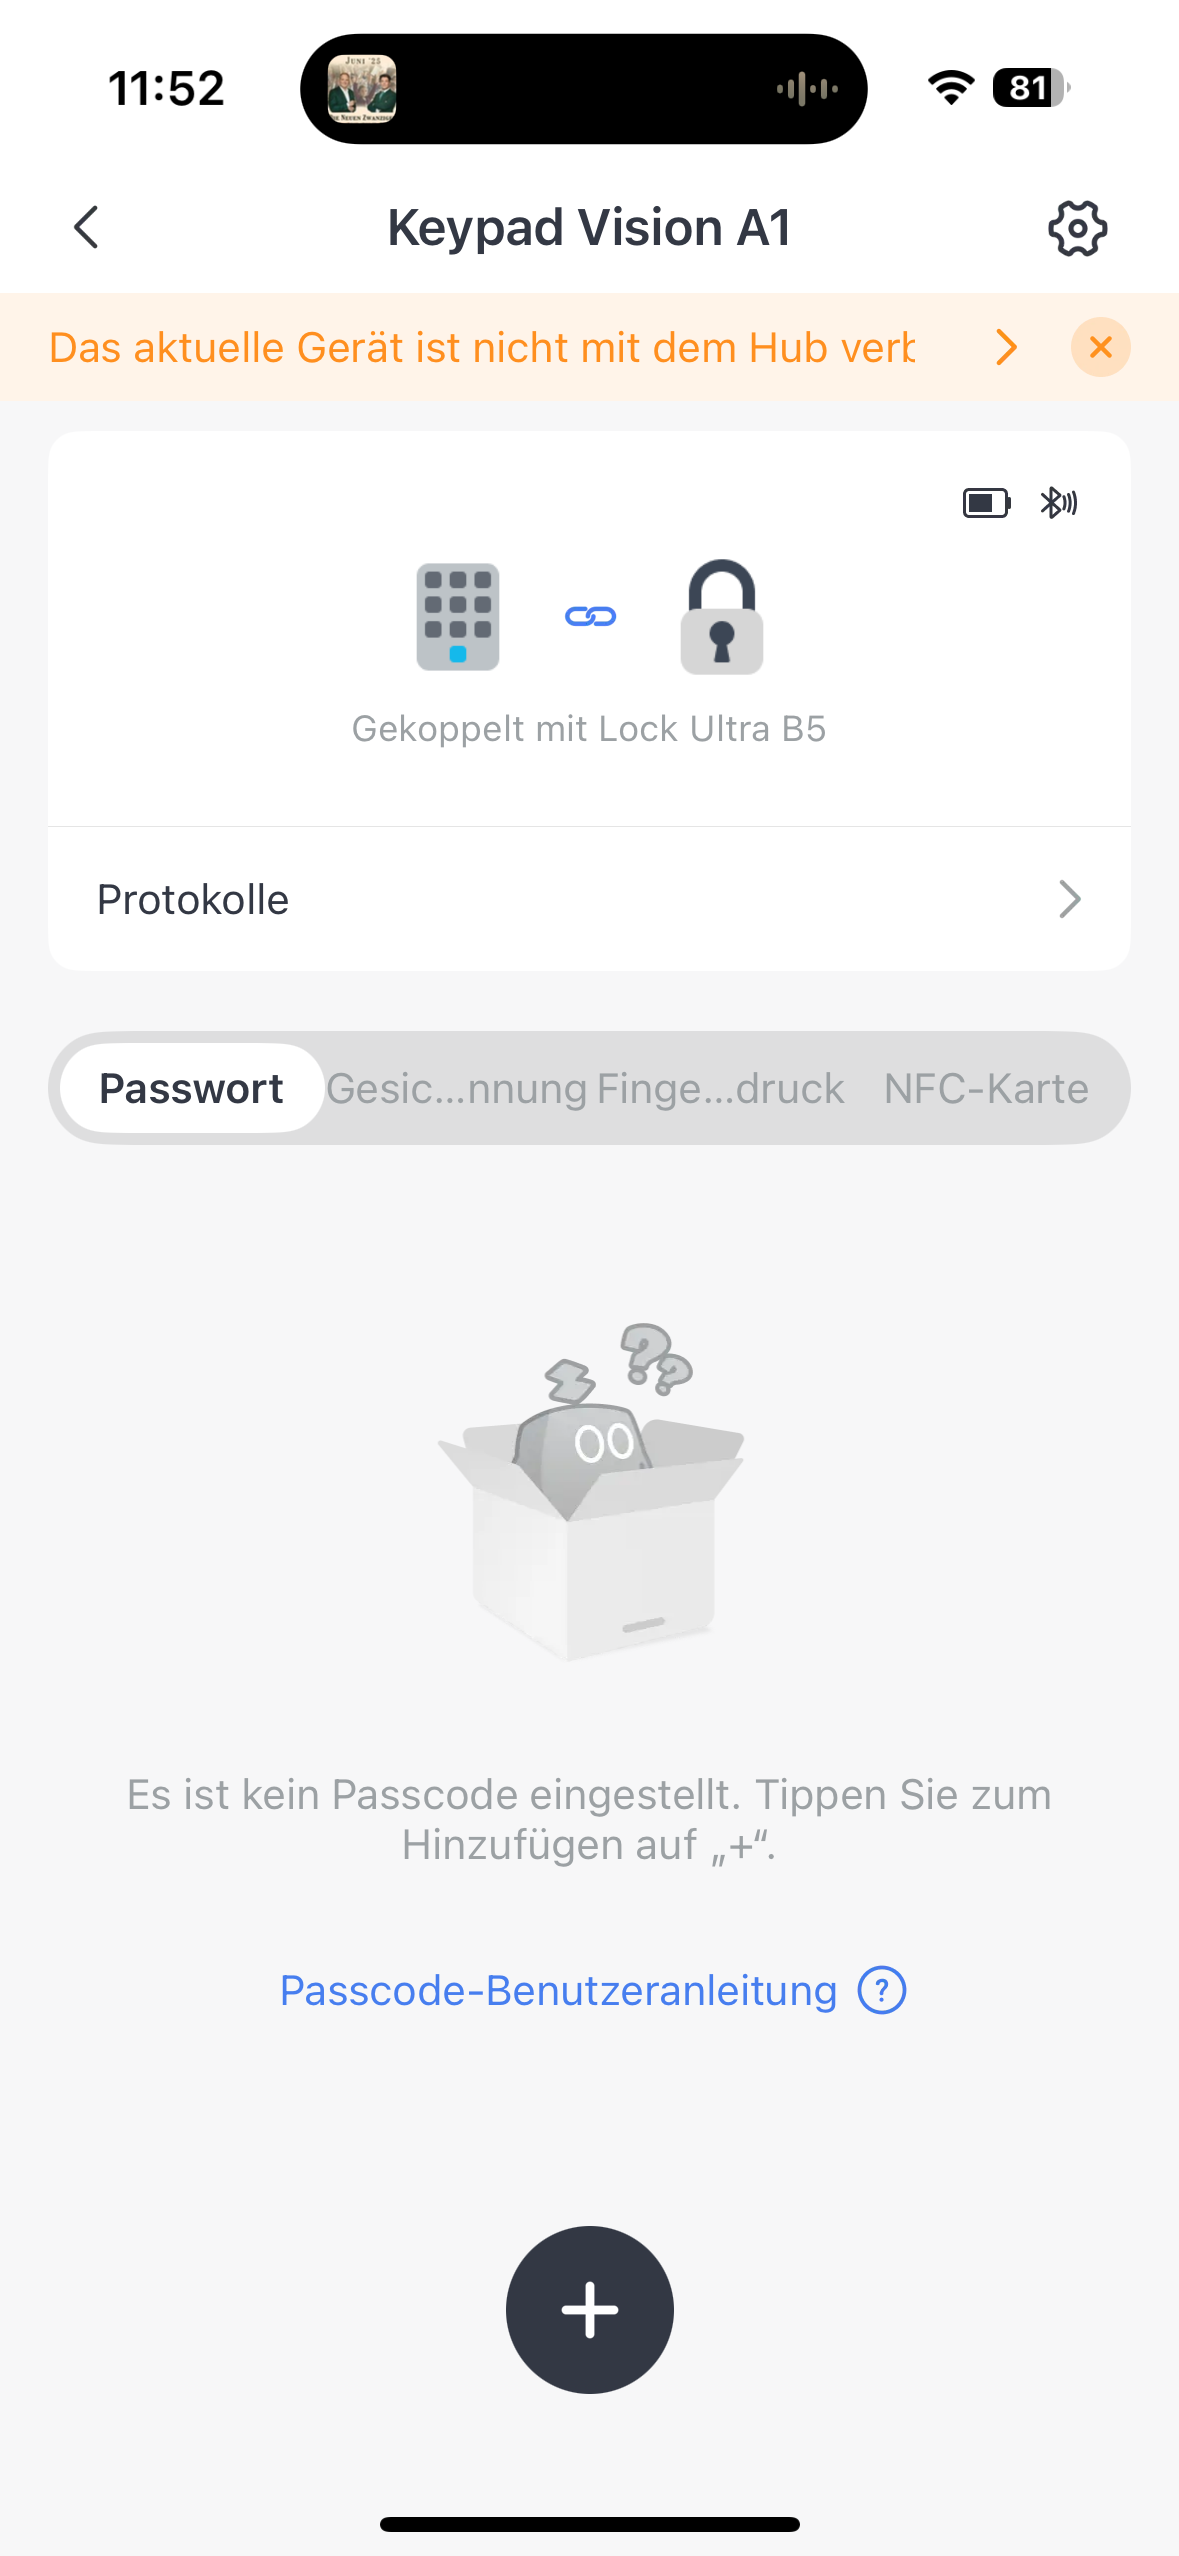This screenshot has width=1179, height=2556.
Task: Read the orange hub warning text
Action: [482, 347]
